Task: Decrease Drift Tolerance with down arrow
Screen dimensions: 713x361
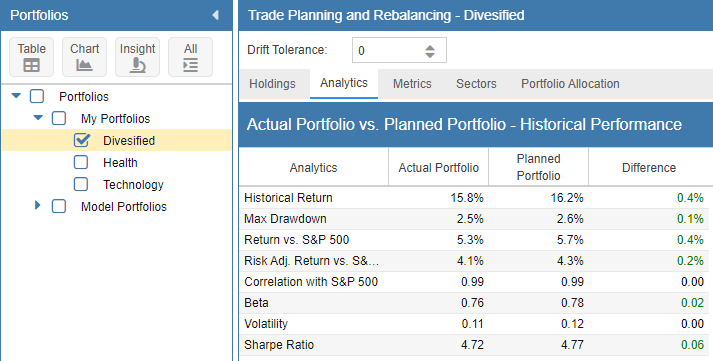Action: pyautogui.click(x=430, y=55)
